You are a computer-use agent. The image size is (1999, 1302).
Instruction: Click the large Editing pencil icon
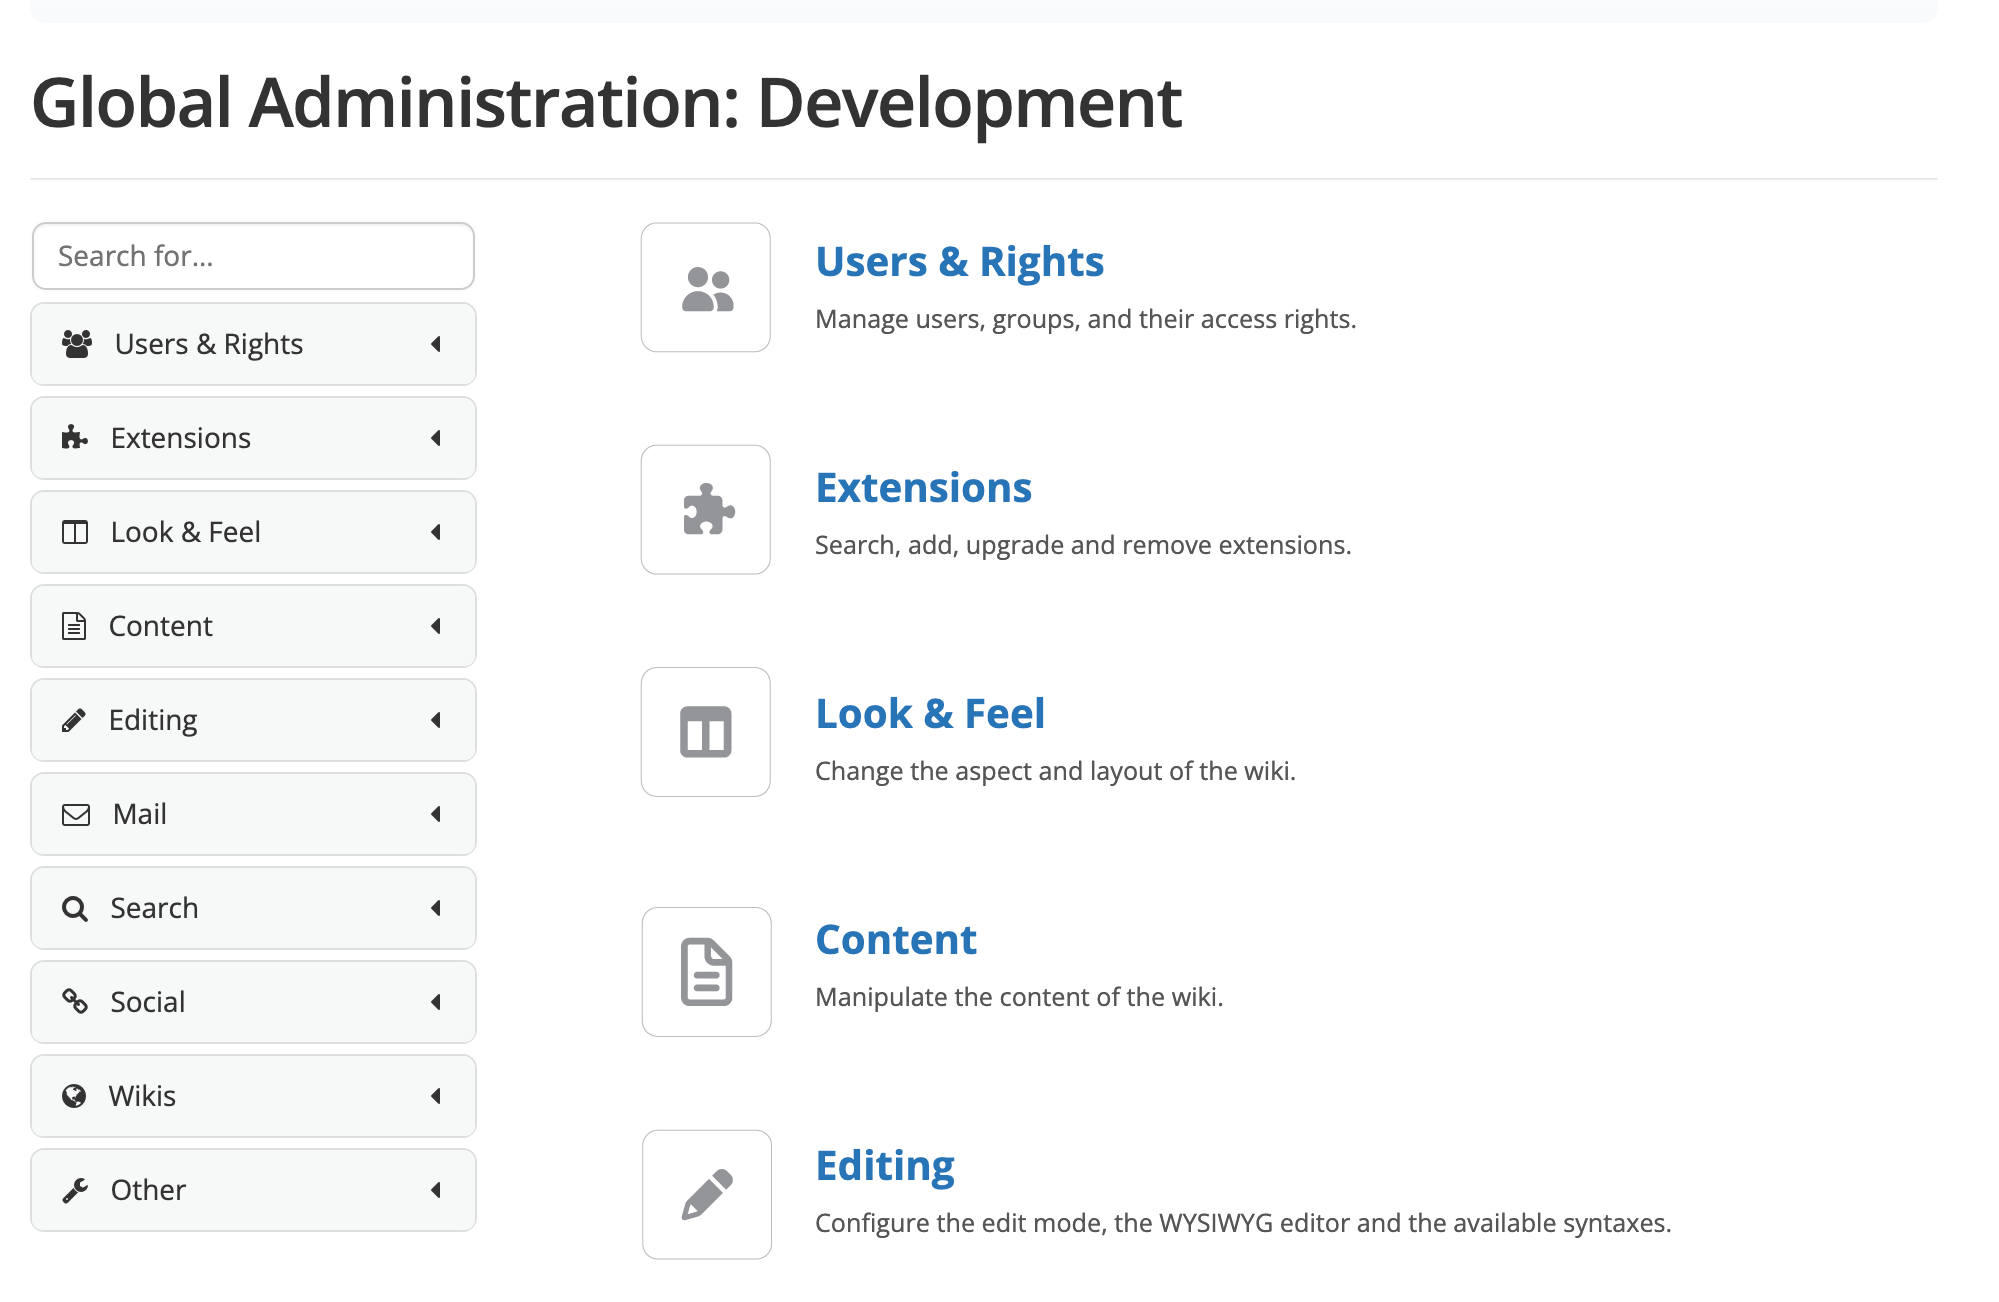coord(706,1194)
